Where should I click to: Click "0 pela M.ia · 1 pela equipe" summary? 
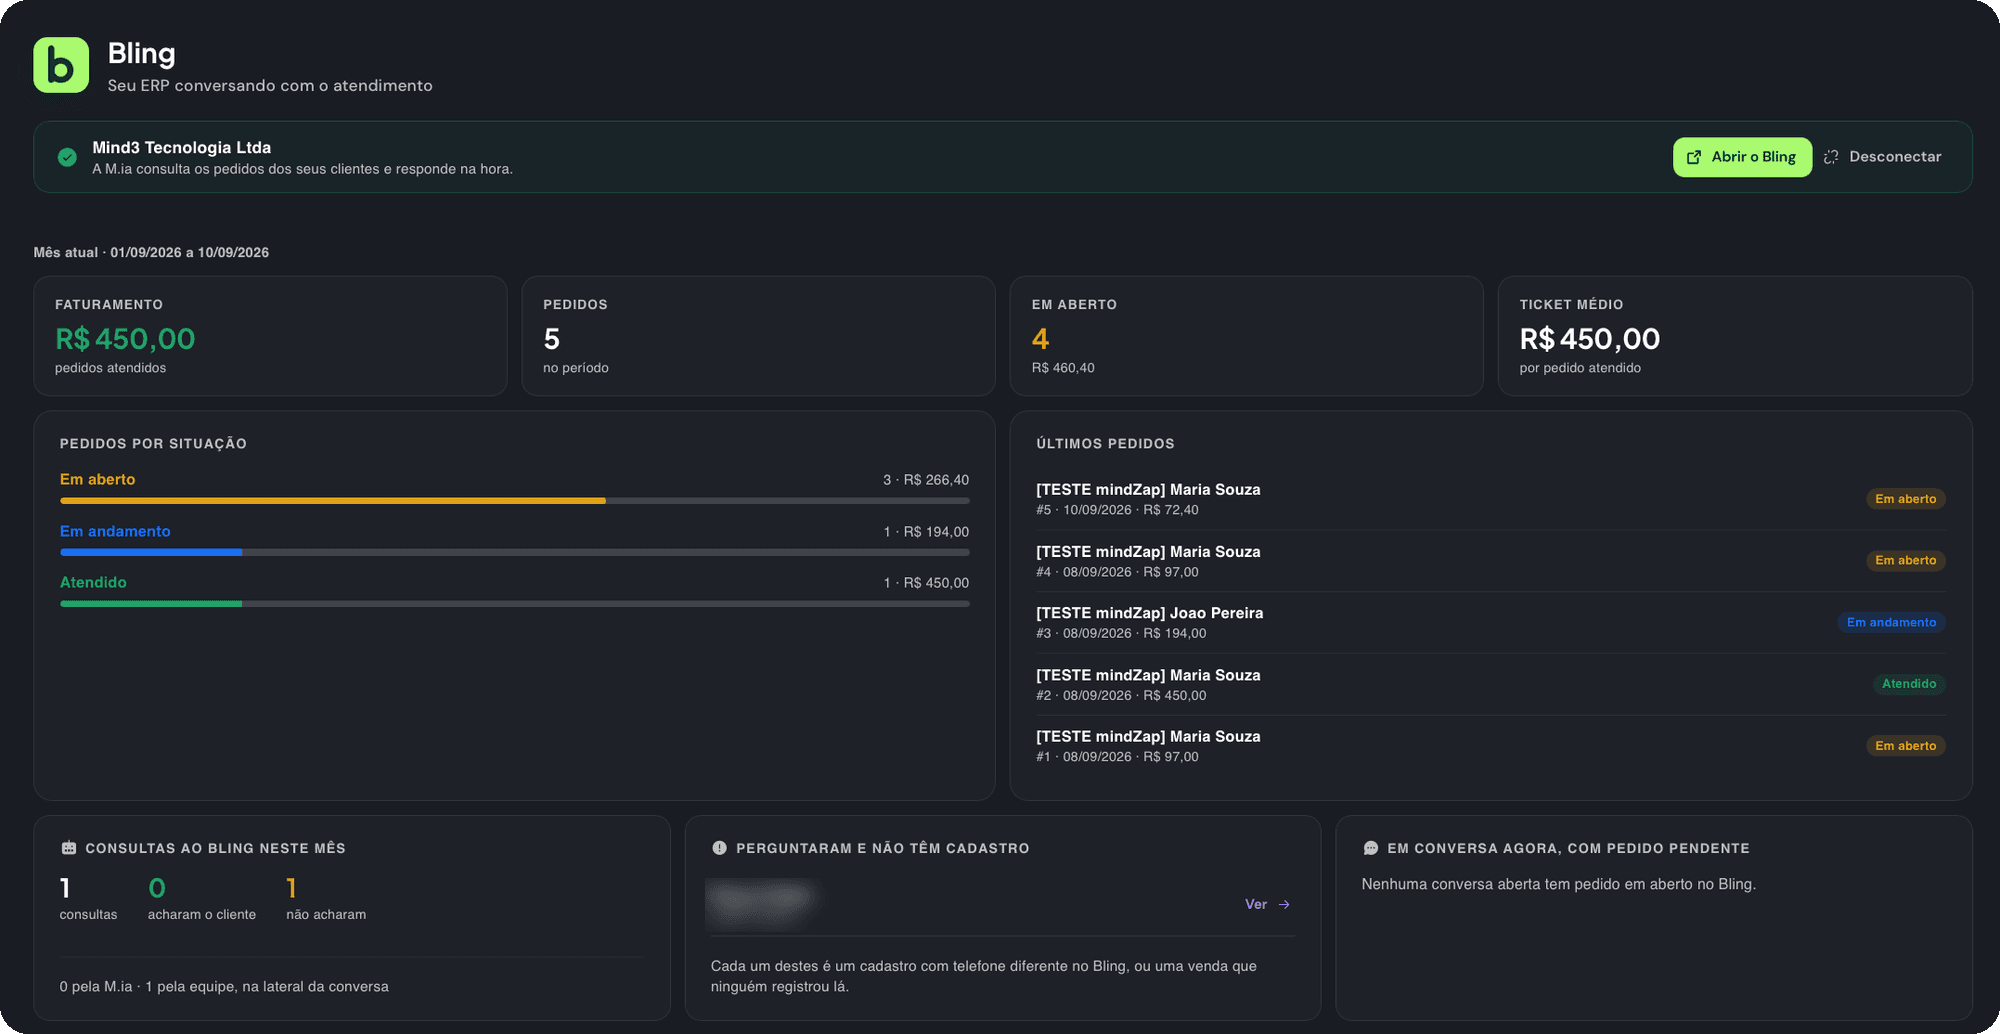[224, 986]
